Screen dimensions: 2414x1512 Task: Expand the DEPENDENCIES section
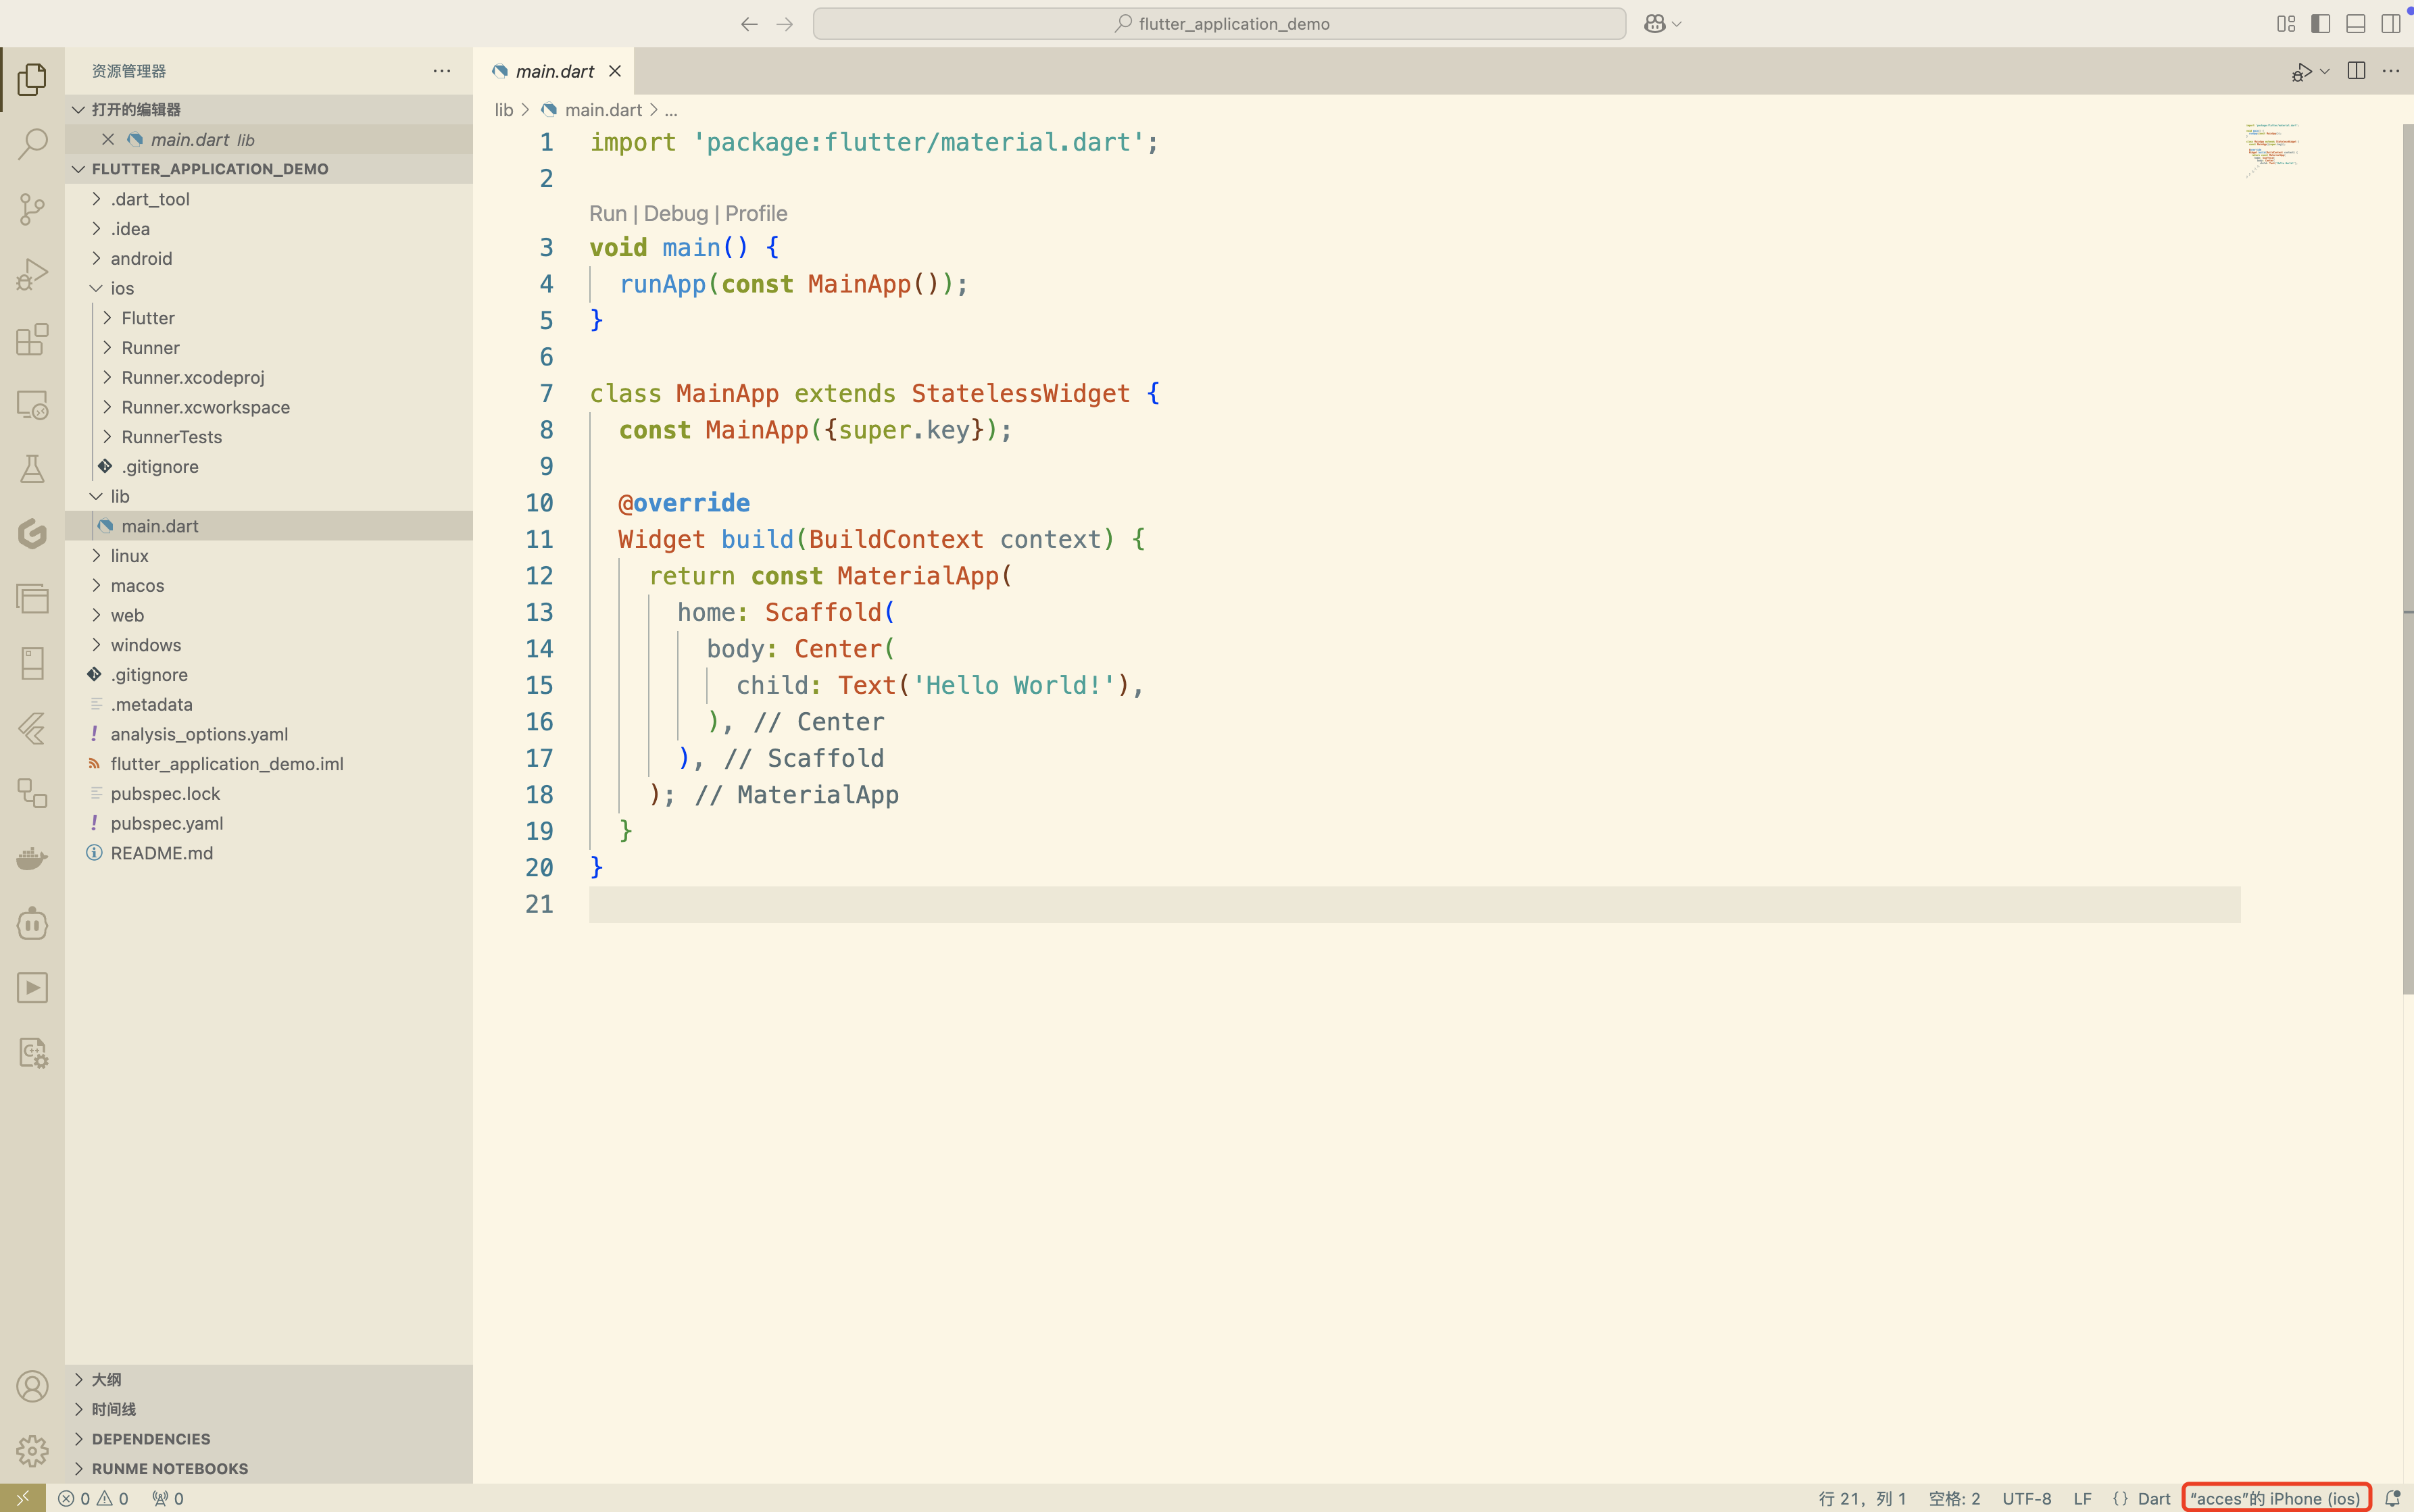tap(269, 1439)
